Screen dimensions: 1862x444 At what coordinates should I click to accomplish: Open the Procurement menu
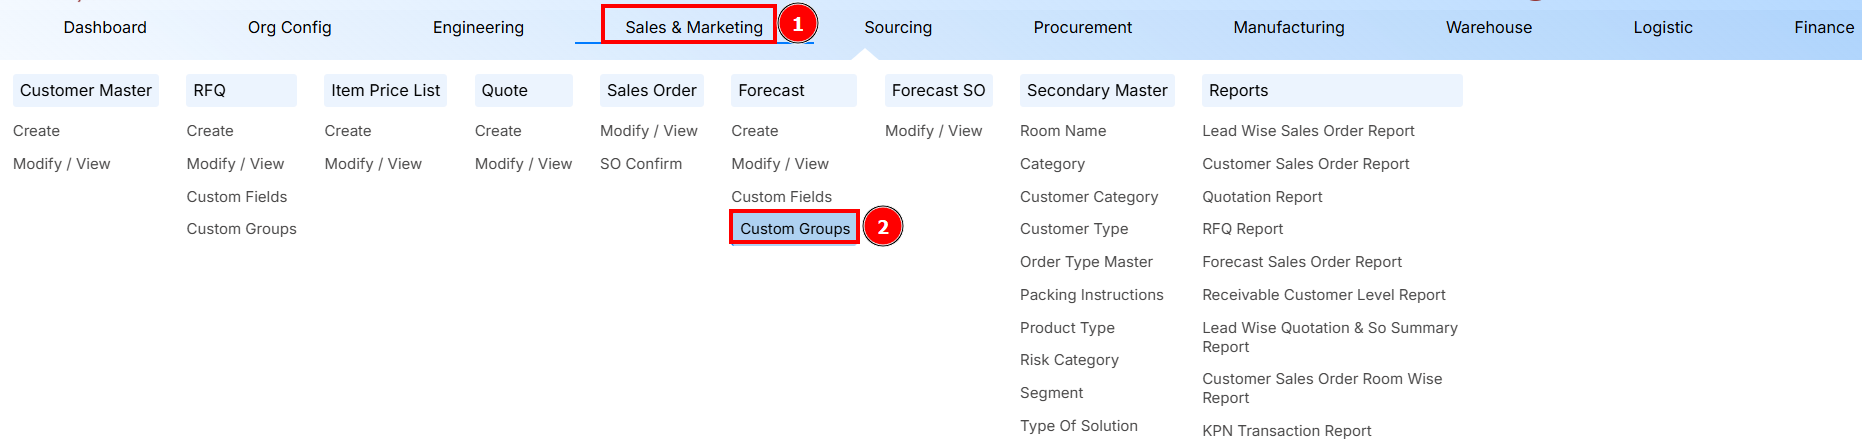pos(1082,27)
